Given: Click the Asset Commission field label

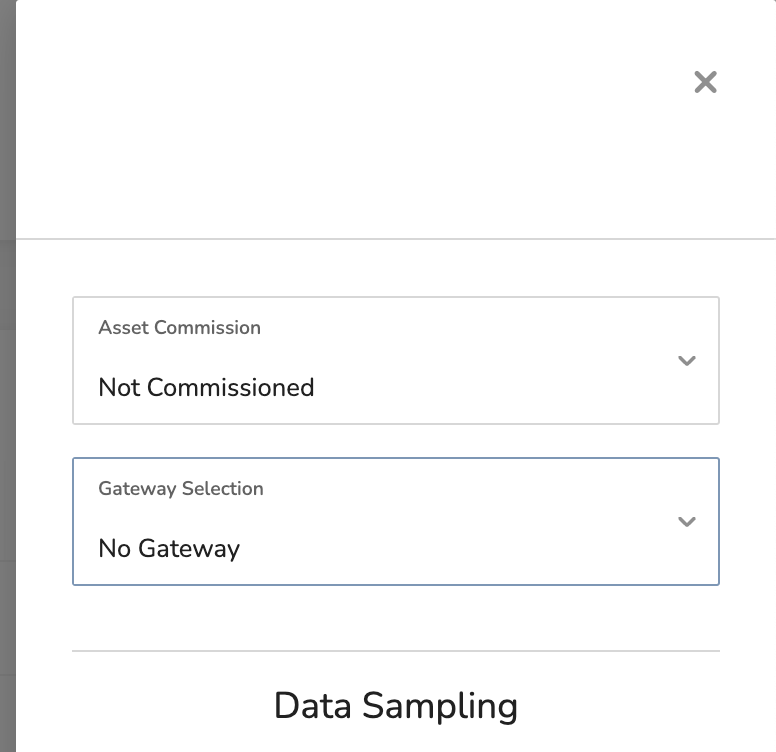Looking at the screenshot, I should click(x=179, y=328).
